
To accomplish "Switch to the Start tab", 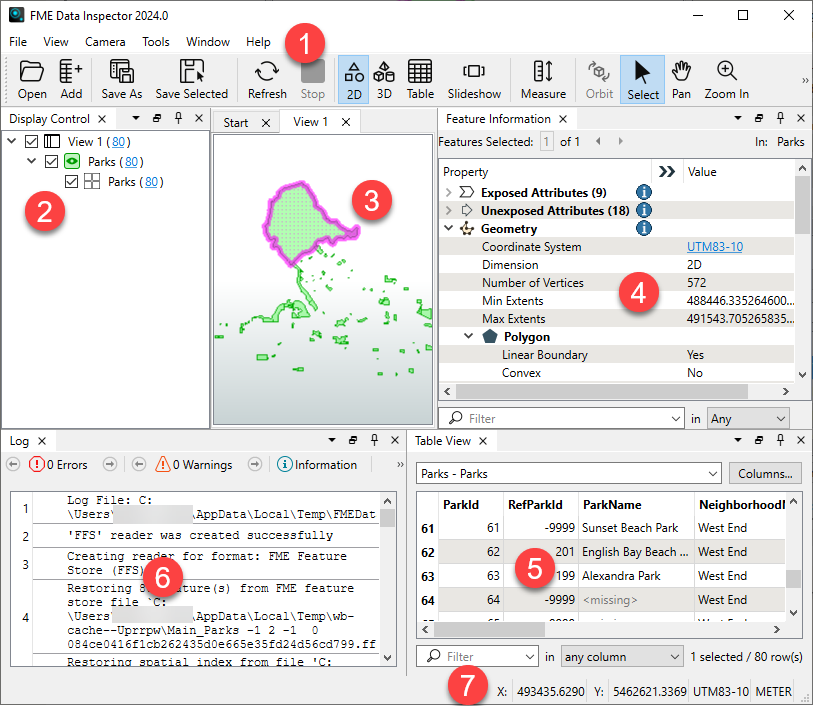I will tap(236, 122).
